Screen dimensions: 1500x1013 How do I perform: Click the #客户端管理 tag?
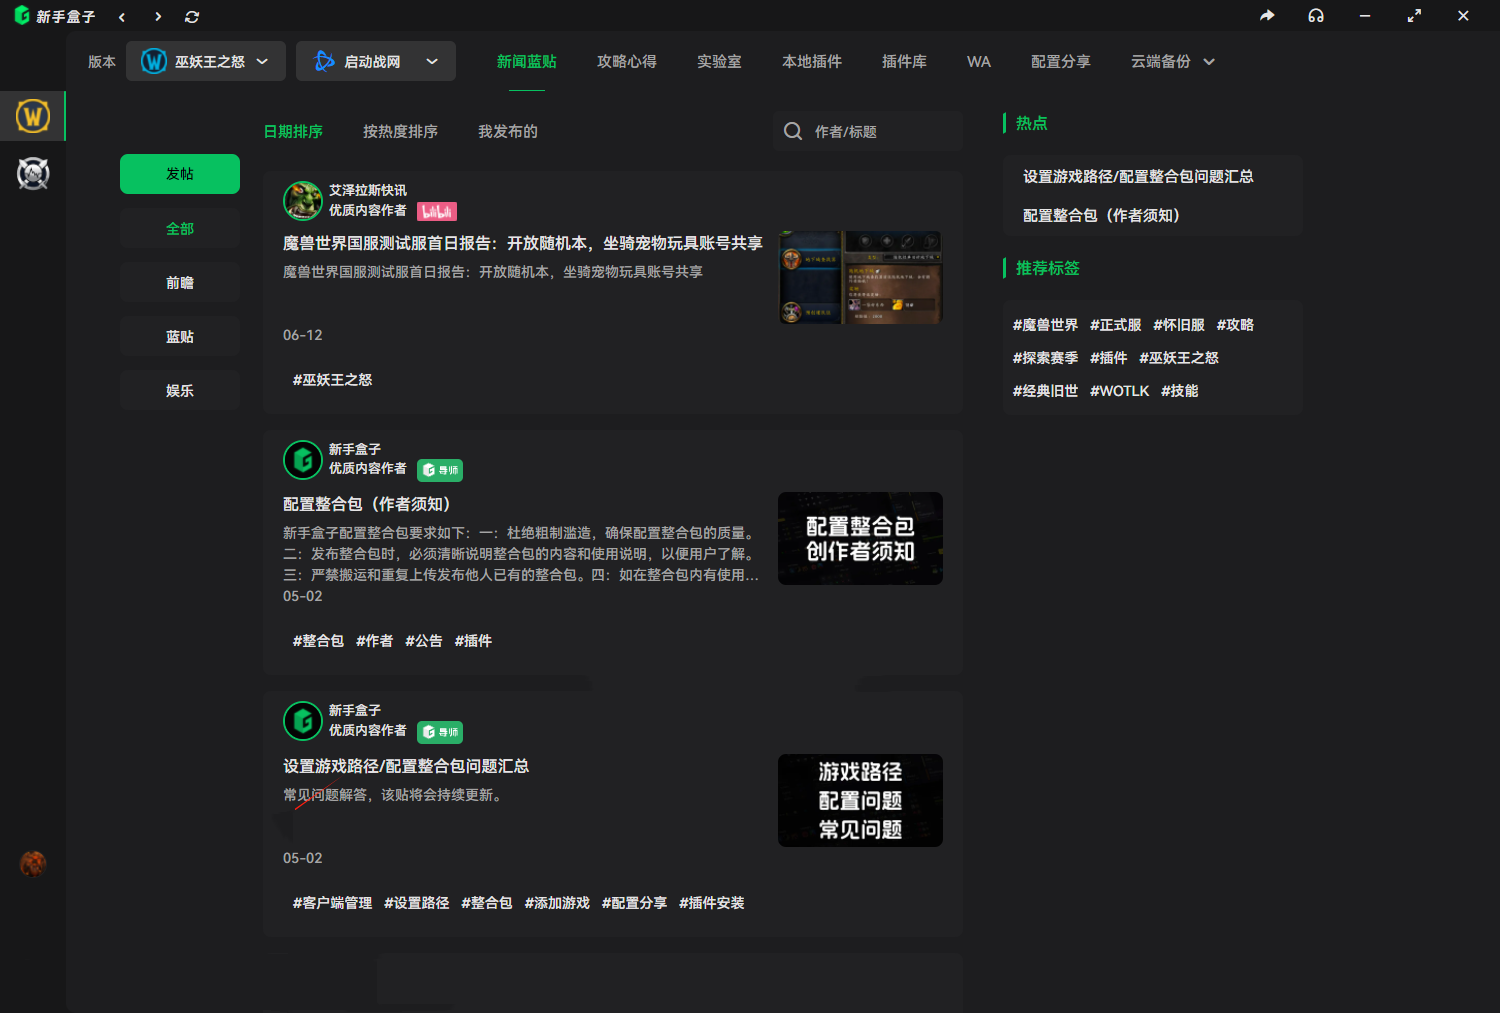click(x=332, y=903)
